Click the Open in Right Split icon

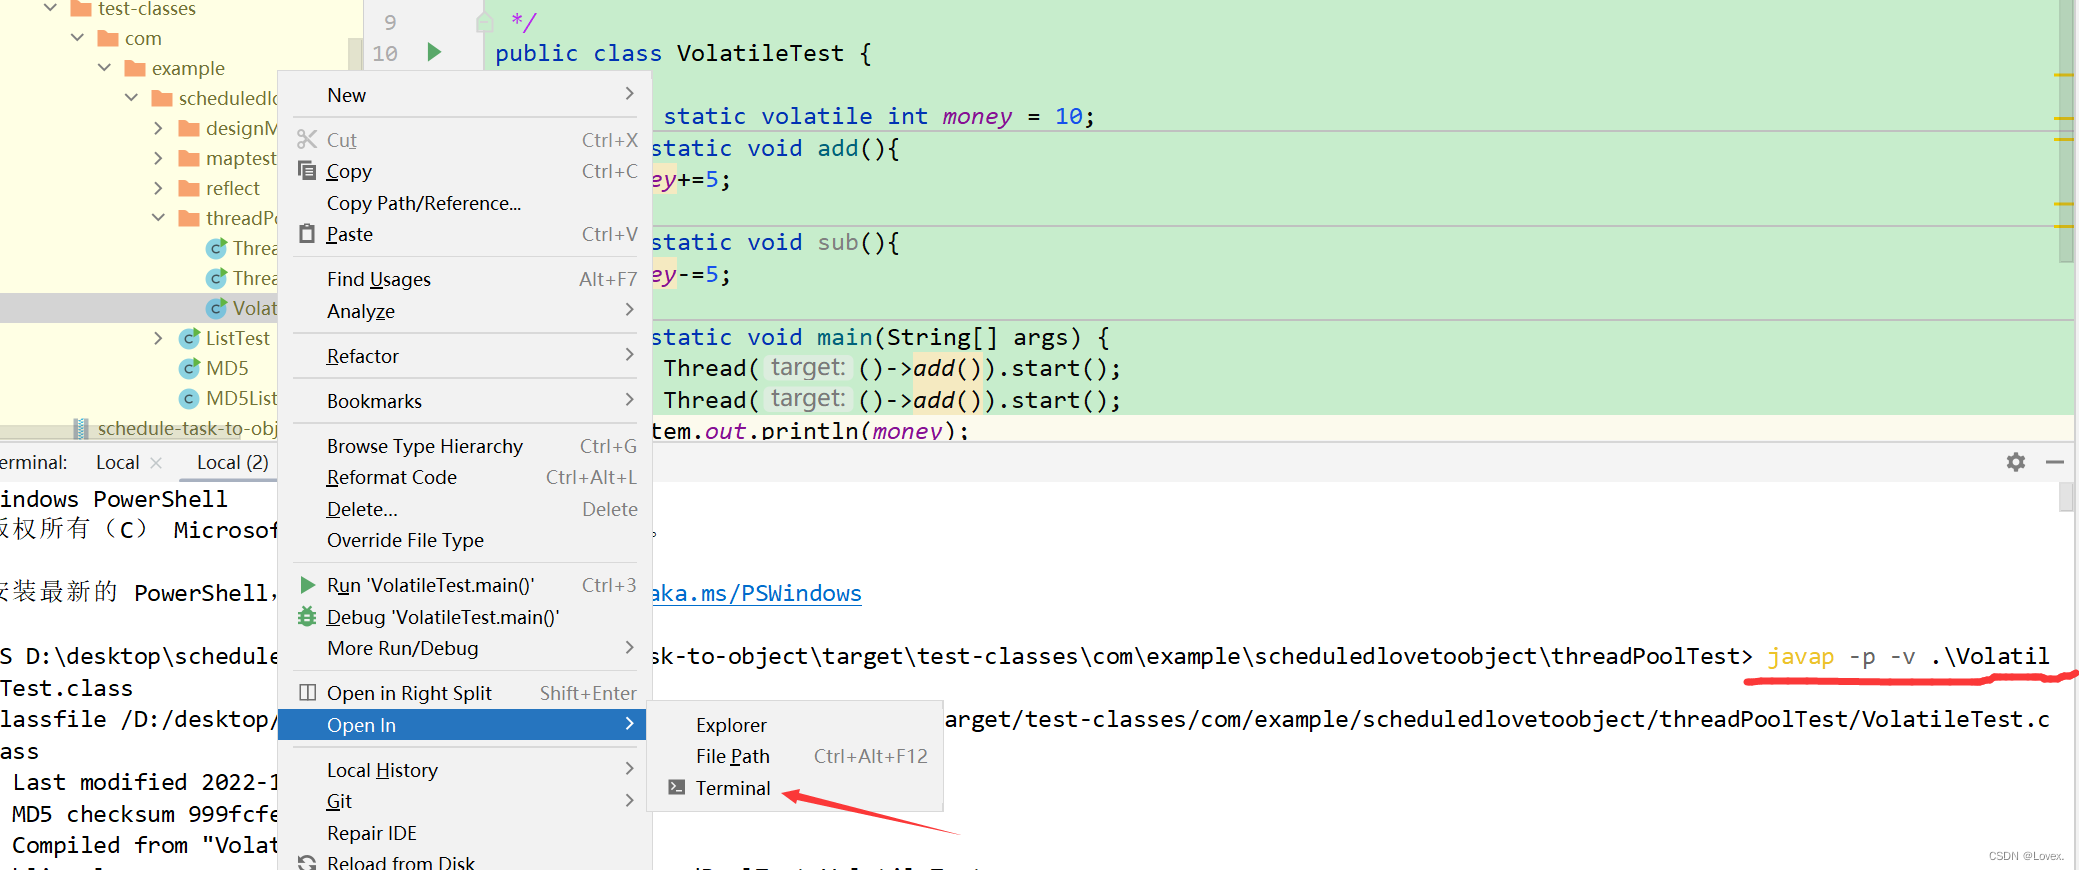click(x=308, y=693)
